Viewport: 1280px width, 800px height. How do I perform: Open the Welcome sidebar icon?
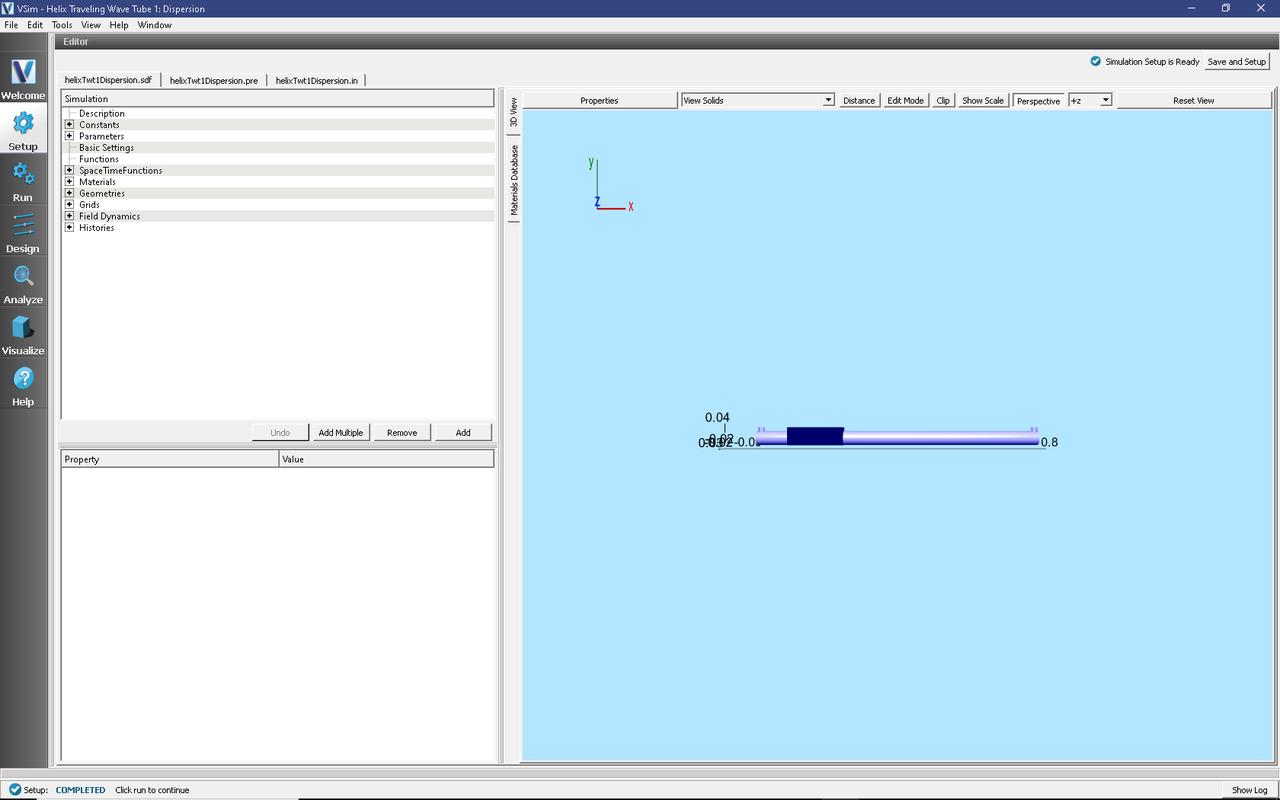point(23,79)
